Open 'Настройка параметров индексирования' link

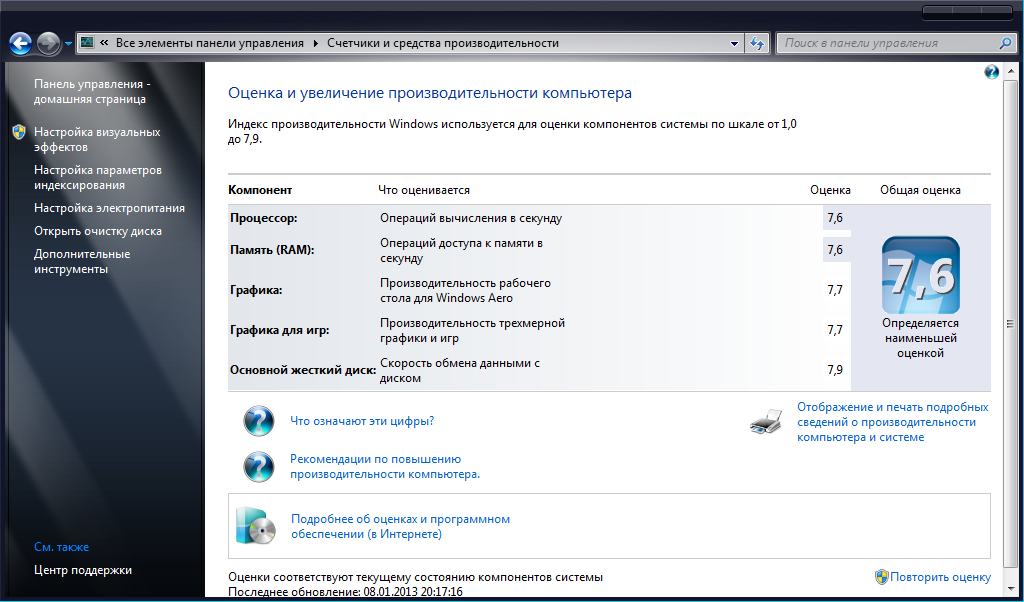click(x=98, y=178)
